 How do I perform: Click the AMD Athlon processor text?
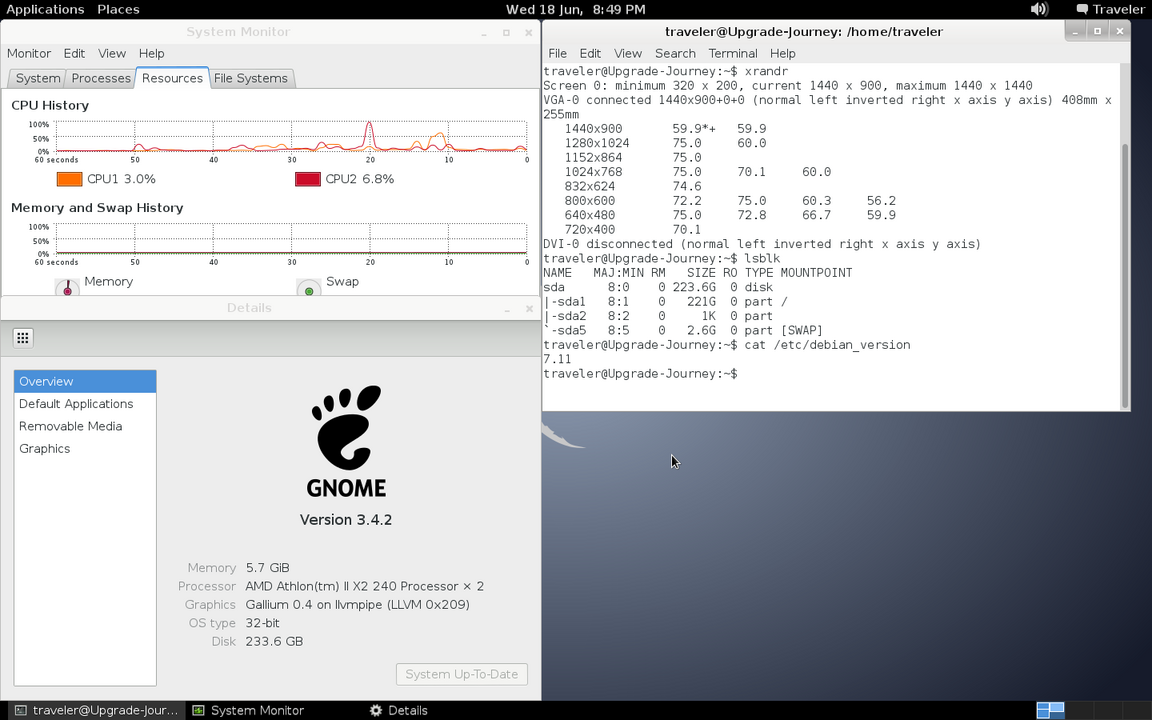(364, 586)
